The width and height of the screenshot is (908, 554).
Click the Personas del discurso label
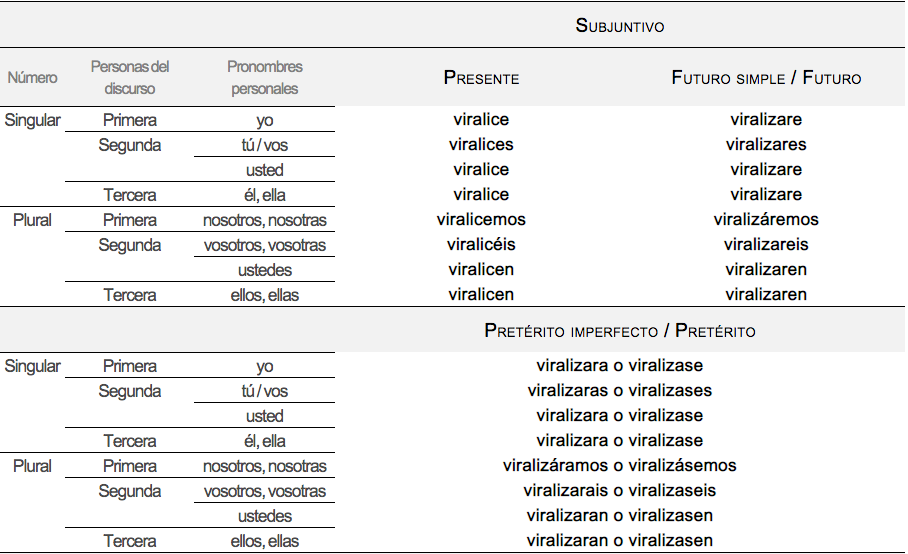[x=130, y=77]
